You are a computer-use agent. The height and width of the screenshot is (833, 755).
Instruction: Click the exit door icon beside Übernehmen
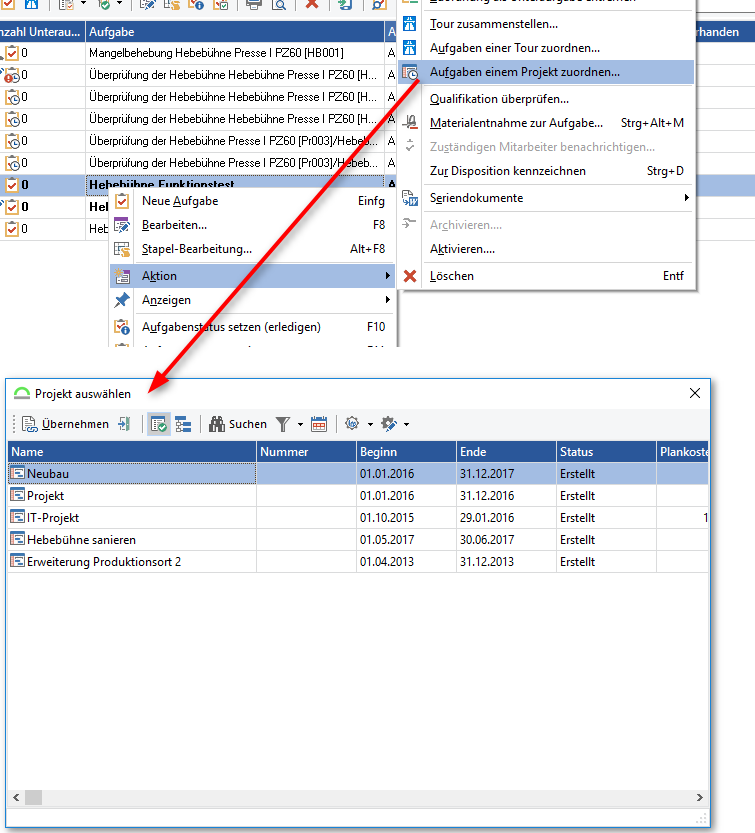point(124,424)
